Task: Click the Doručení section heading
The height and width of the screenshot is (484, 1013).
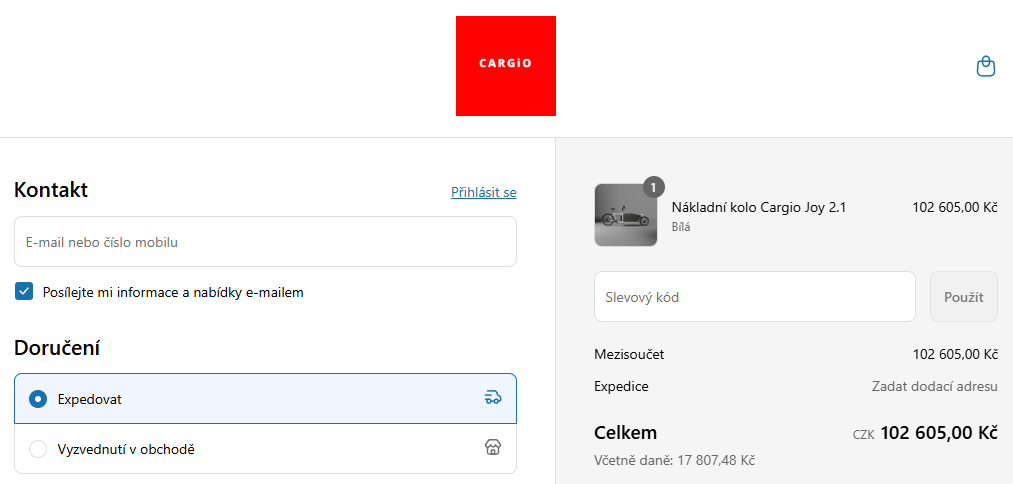Action: [56, 348]
